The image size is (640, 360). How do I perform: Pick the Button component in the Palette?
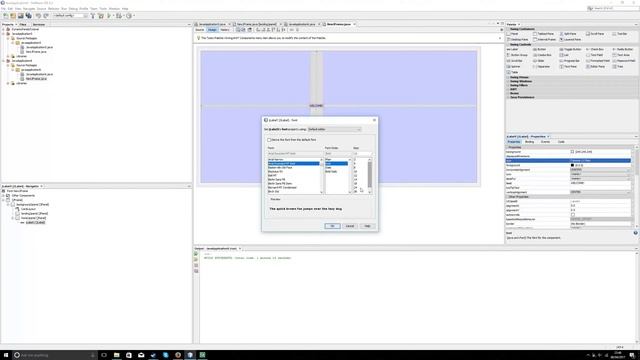tap(540, 49)
